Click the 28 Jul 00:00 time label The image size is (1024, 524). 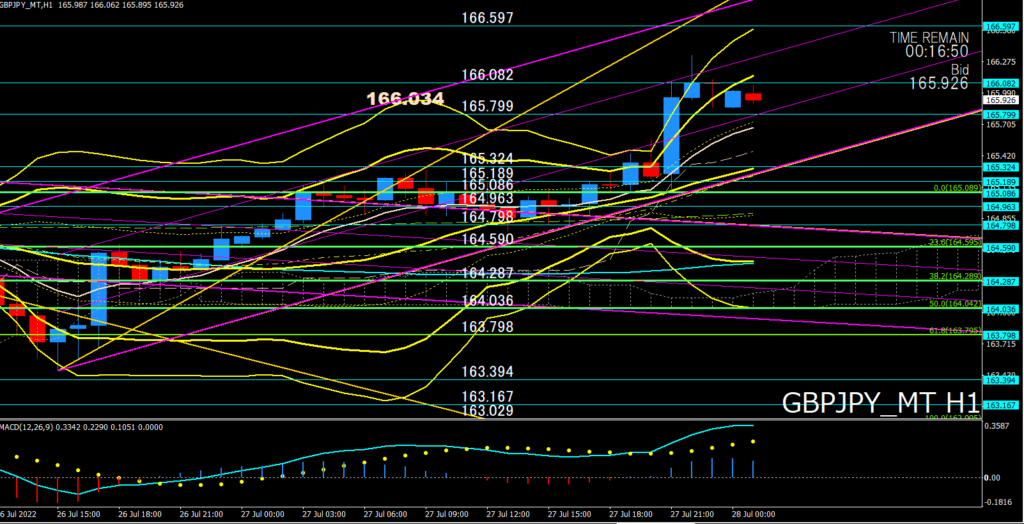[753, 515]
